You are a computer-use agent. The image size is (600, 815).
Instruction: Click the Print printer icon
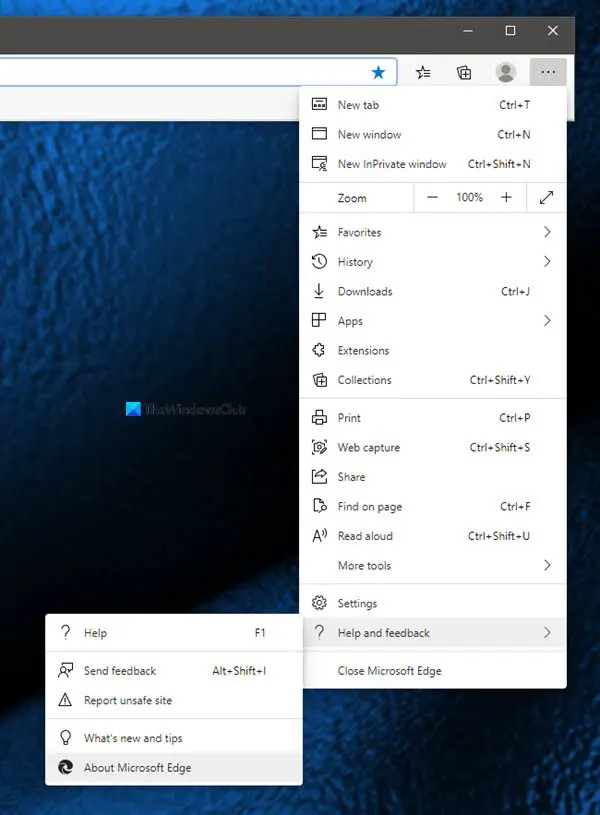(x=319, y=417)
